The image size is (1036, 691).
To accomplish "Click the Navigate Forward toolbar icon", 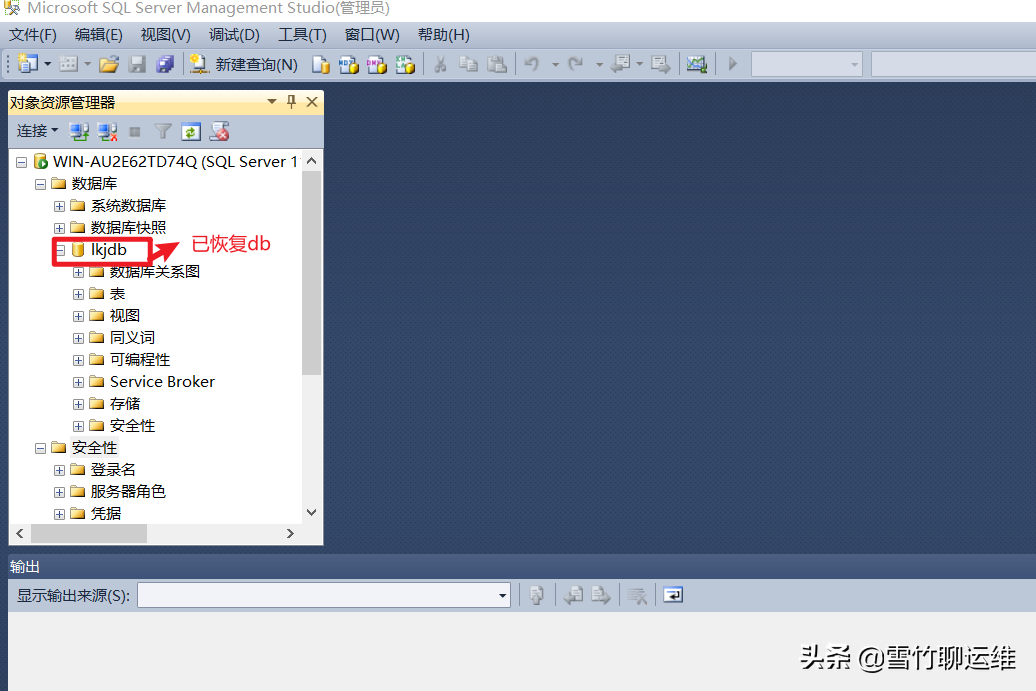I will pos(660,64).
